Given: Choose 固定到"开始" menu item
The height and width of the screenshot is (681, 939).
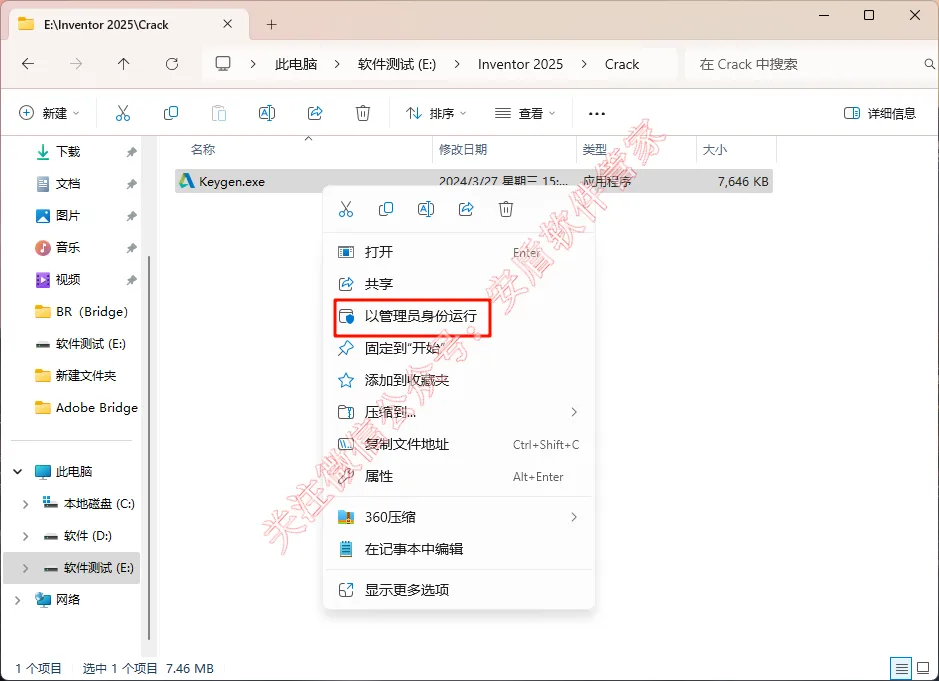Looking at the screenshot, I should 459,348.
